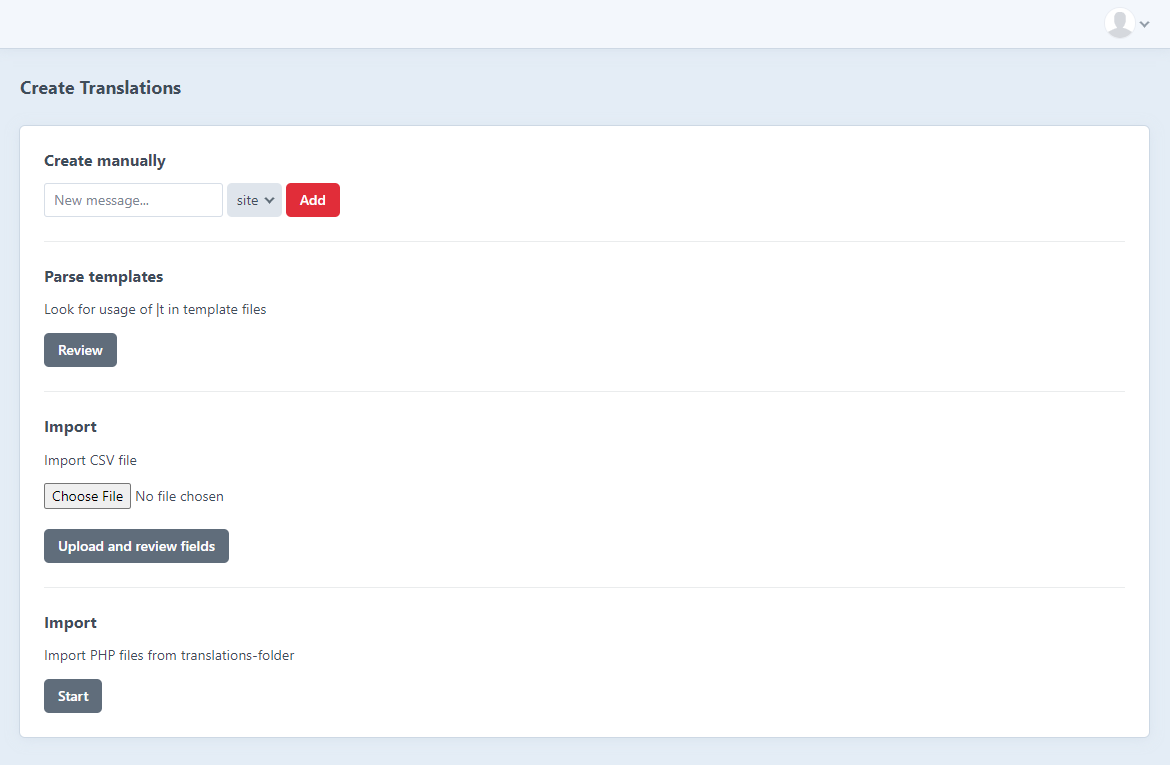Click Import heading above PHP files text

point(70,622)
